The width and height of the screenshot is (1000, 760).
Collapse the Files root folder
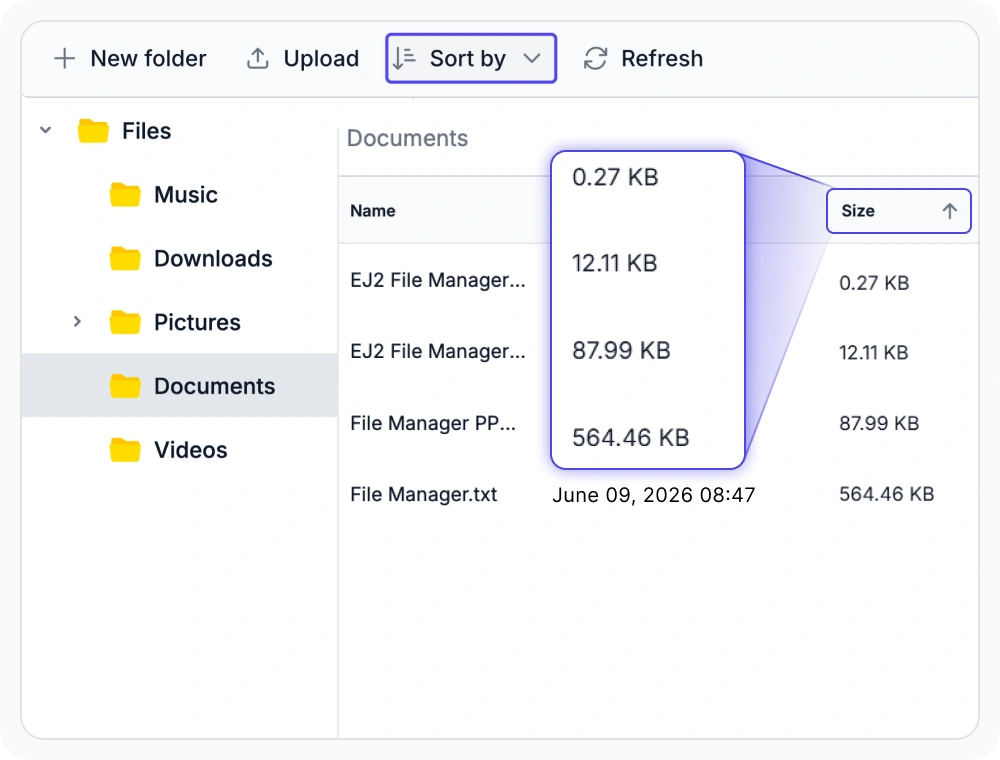pyautogui.click(x=45, y=131)
